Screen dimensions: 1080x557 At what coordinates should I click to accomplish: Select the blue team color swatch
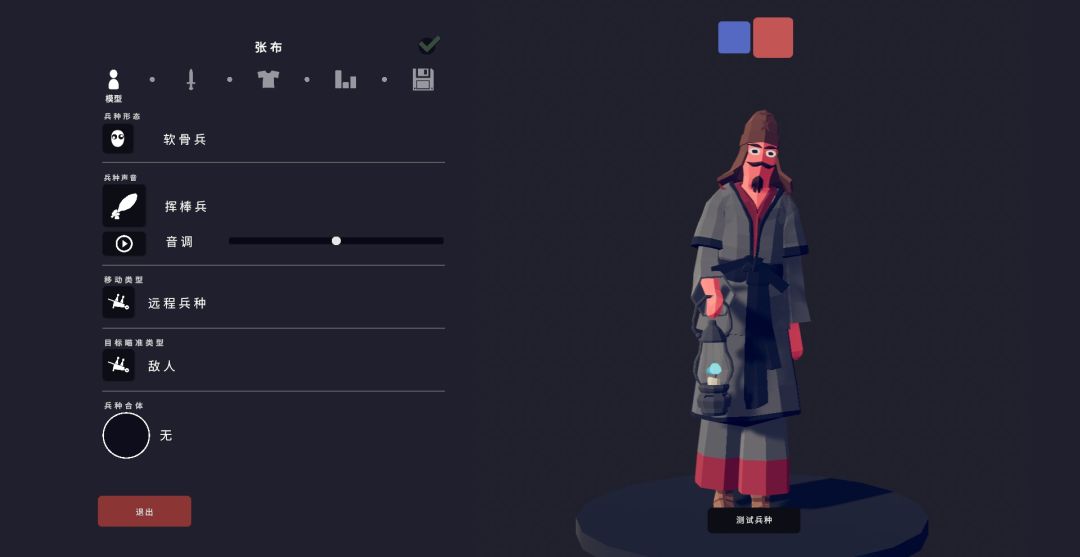coord(734,37)
